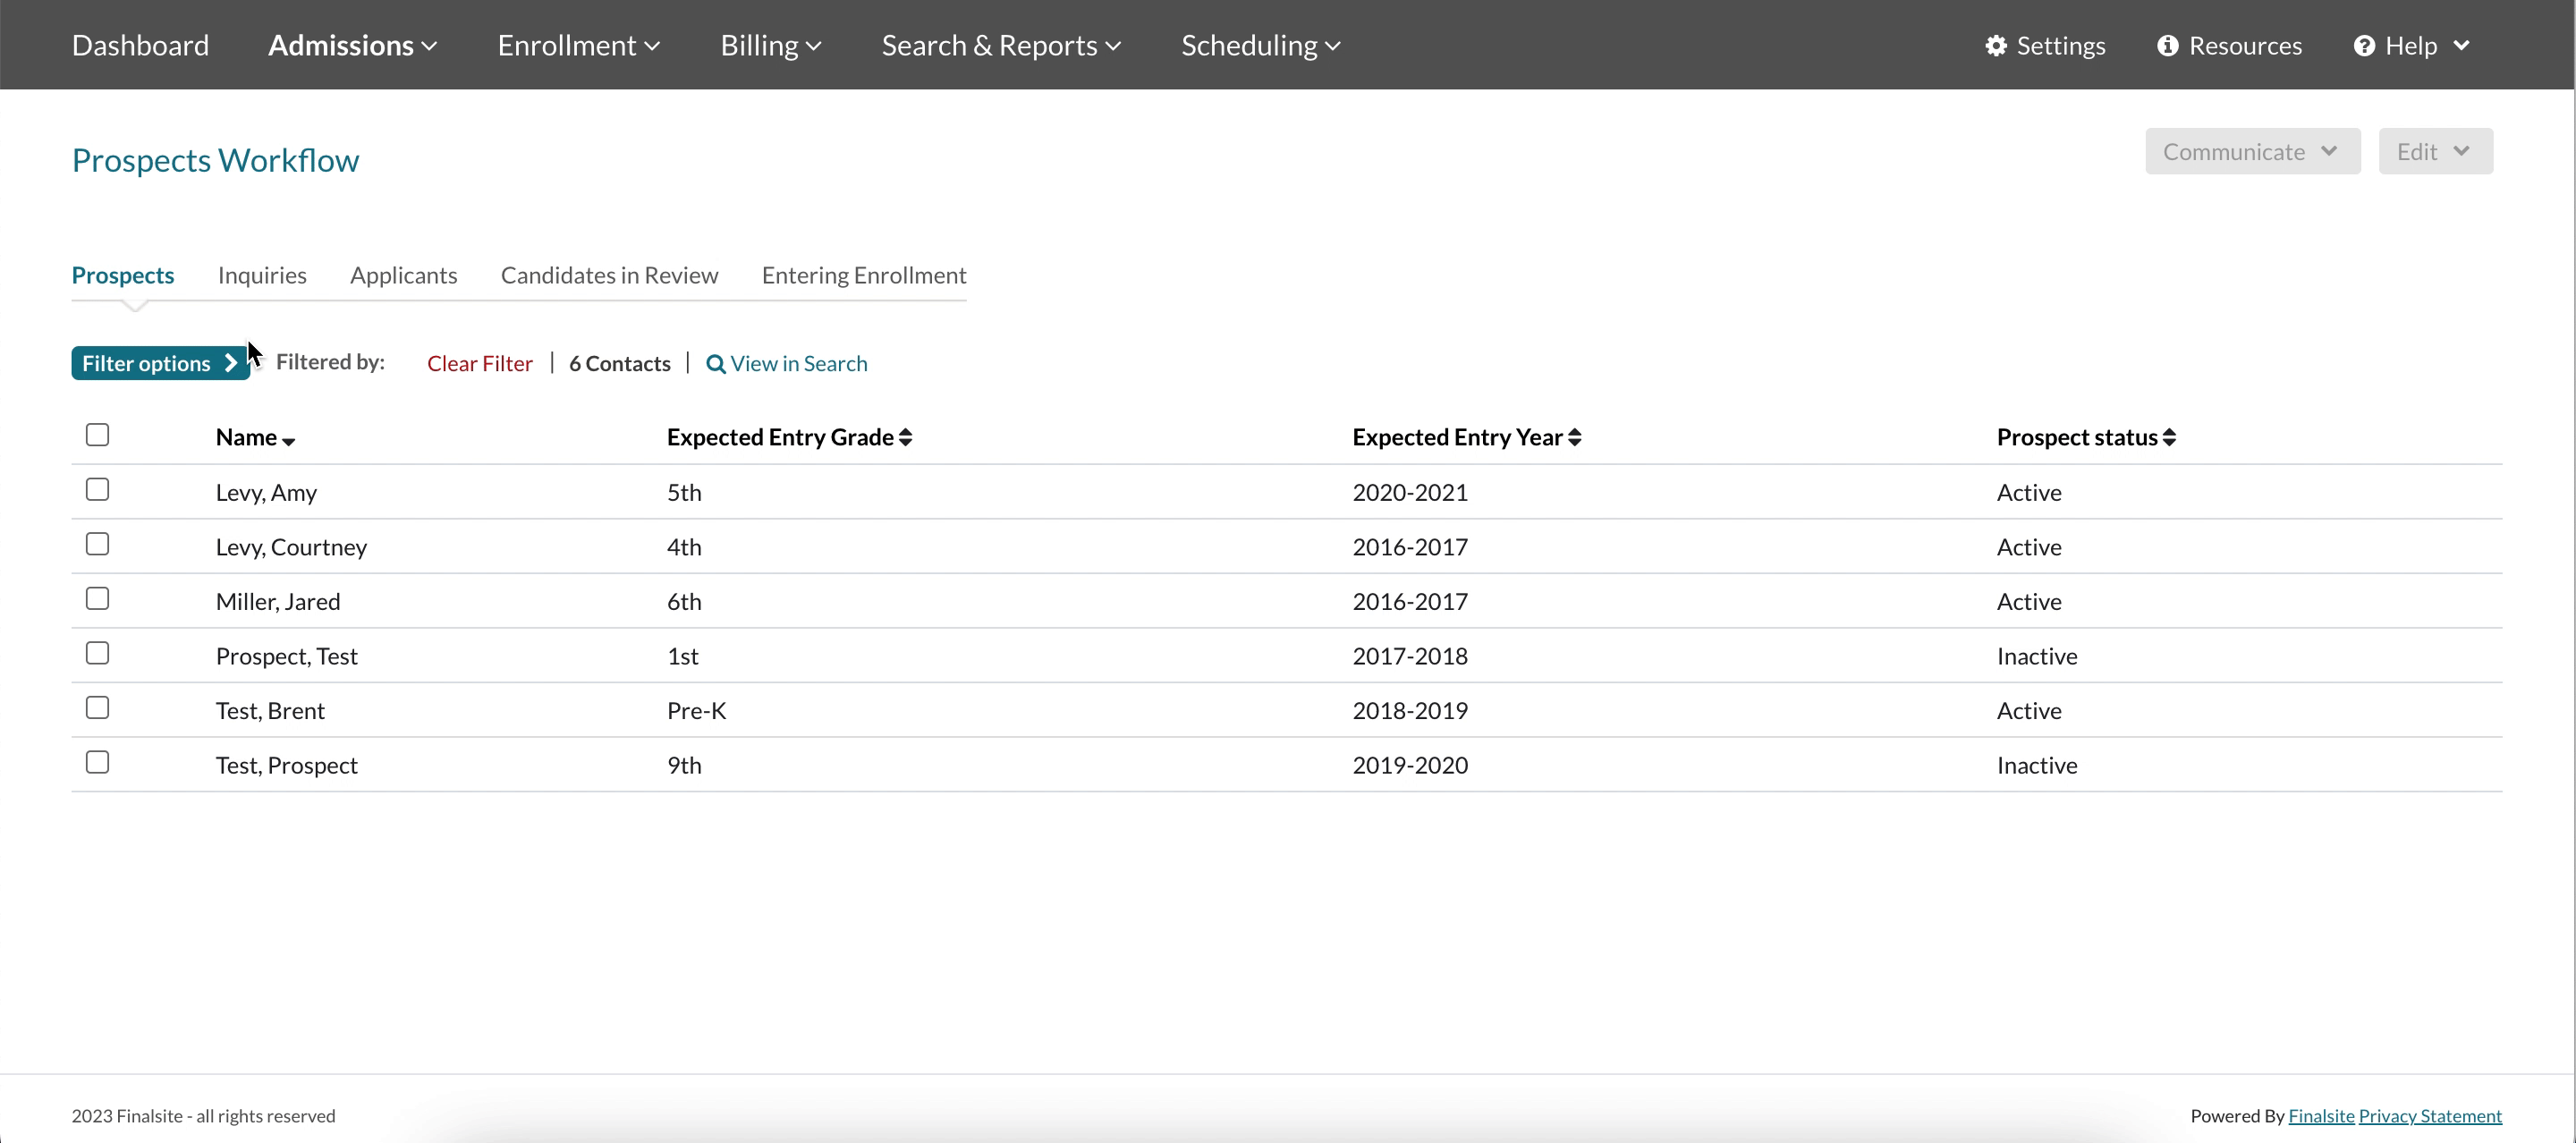Open the Candidates in Review tab
Screen dimensions: 2576x1143
(609, 275)
